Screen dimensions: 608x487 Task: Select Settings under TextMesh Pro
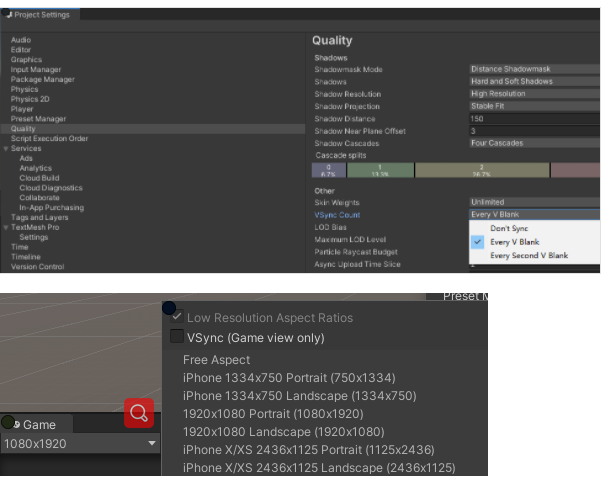[x=34, y=237]
